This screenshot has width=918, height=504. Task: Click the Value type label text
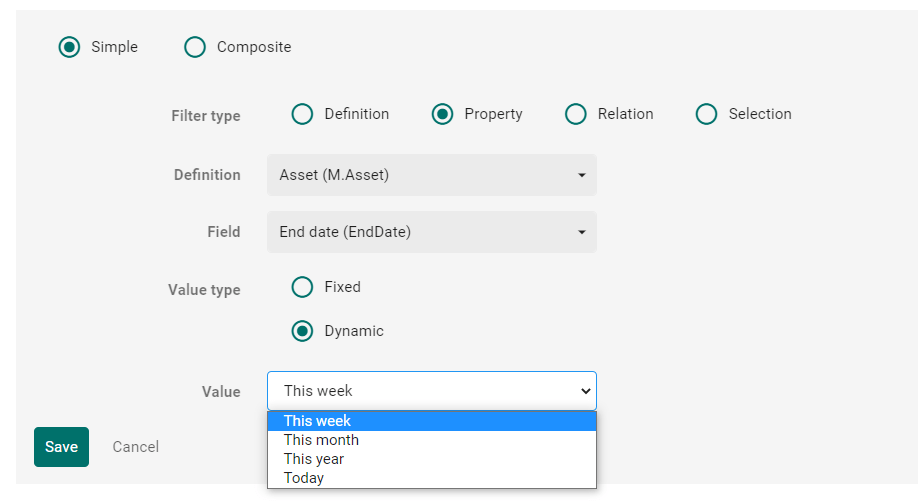pyautogui.click(x=204, y=290)
